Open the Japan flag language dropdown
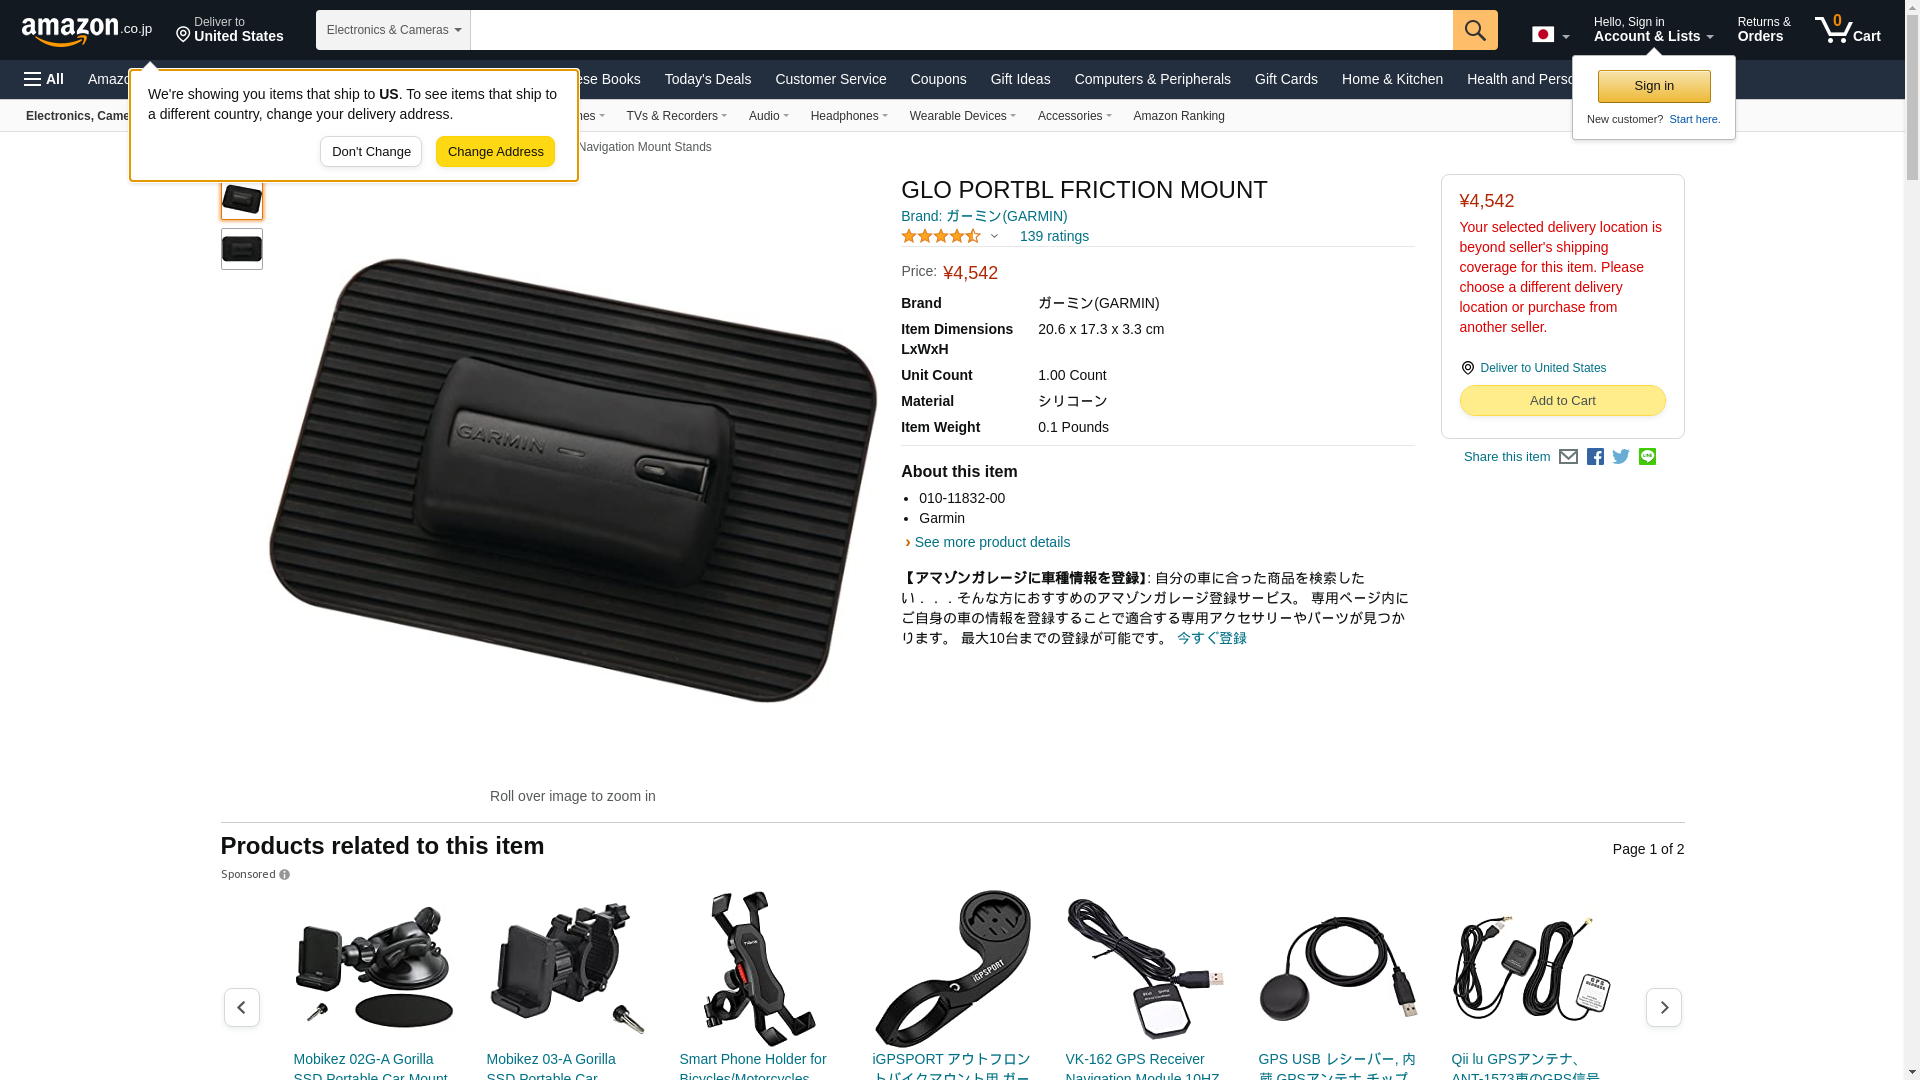 click(x=1550, y=35)
